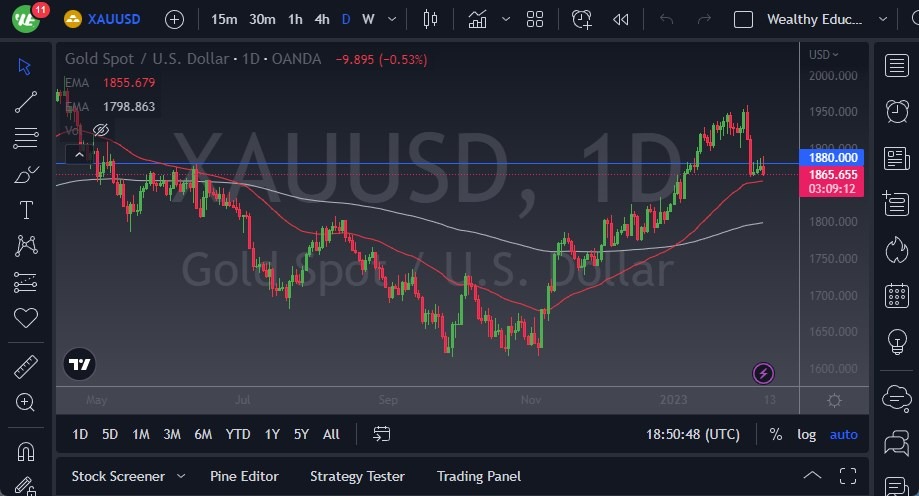
Task: Switch to the 30m timeframe
Action: tap(262, 19)
